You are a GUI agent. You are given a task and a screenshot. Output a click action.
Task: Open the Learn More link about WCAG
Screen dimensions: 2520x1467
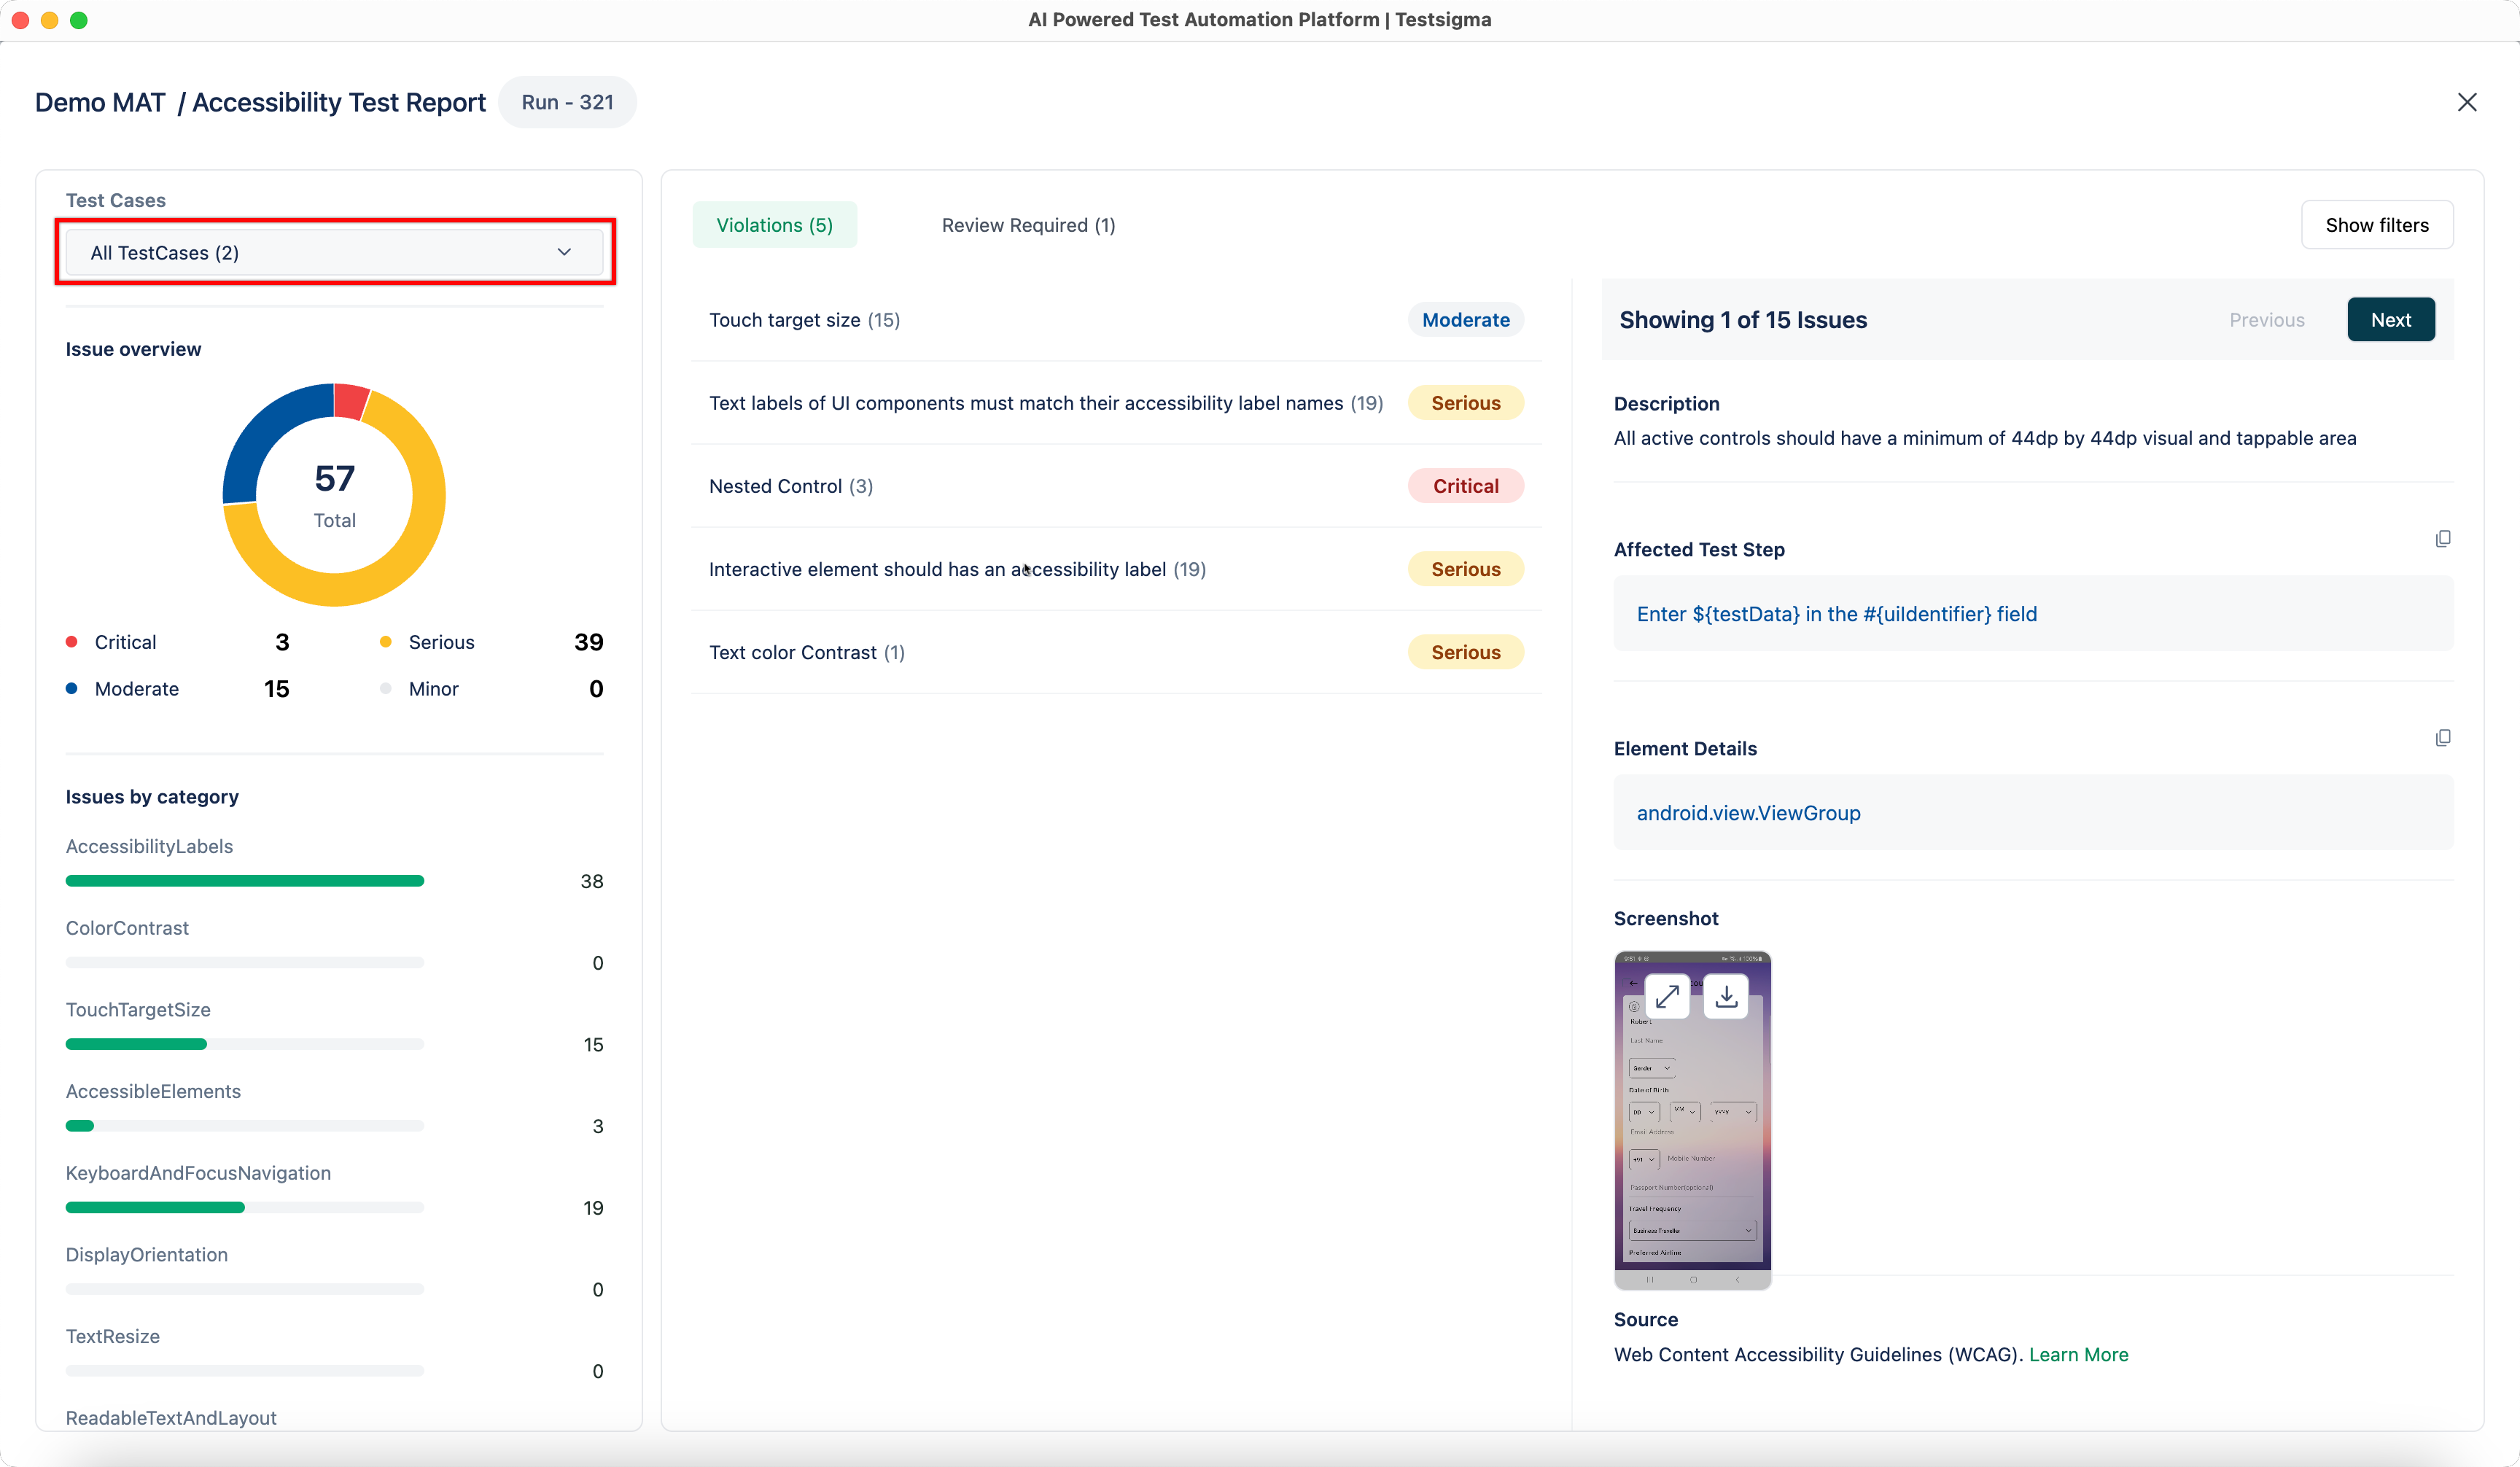point(2077,1354)
